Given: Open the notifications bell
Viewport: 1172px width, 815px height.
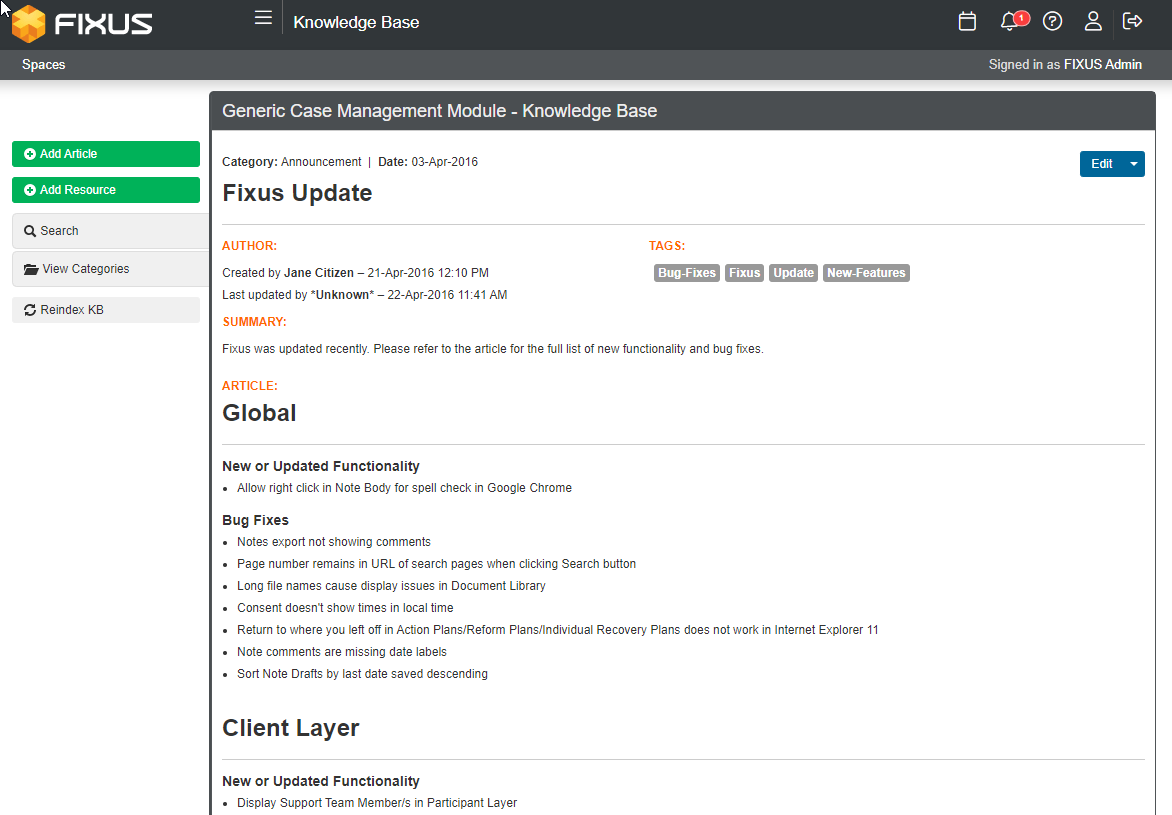Looking at the screenshot, I should click(1009, 21).
